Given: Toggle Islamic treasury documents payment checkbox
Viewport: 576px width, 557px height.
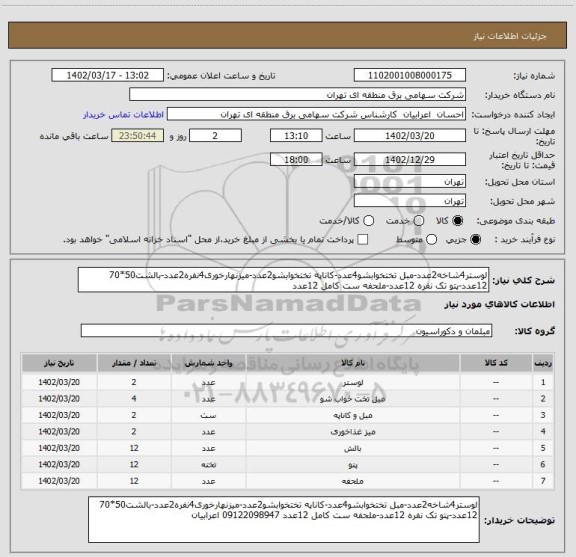Looking at the screenshot, I should pos(363,240).
